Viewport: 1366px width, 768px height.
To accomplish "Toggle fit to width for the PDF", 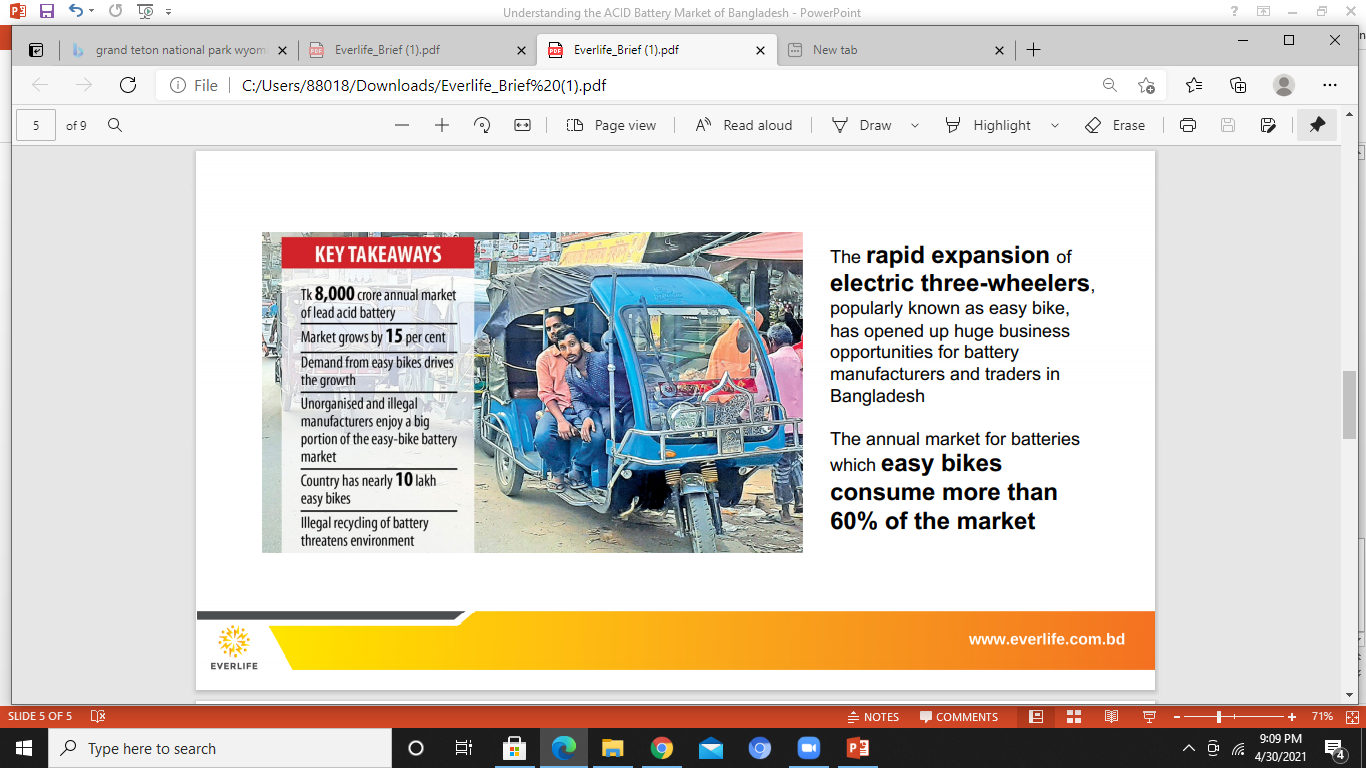I will pyautogui.click(x=522, y=125).
